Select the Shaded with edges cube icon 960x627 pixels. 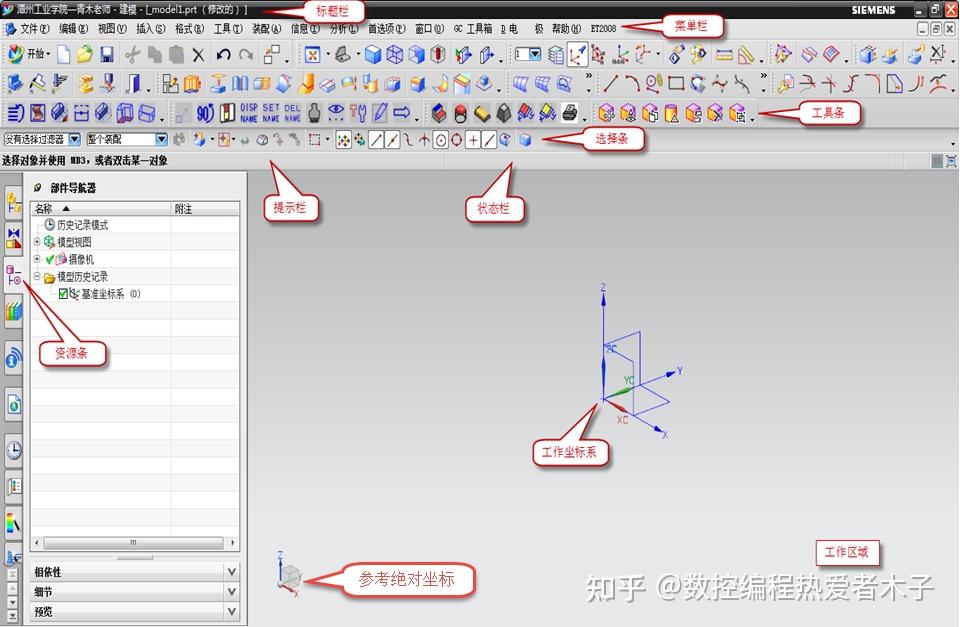point(372,55)
